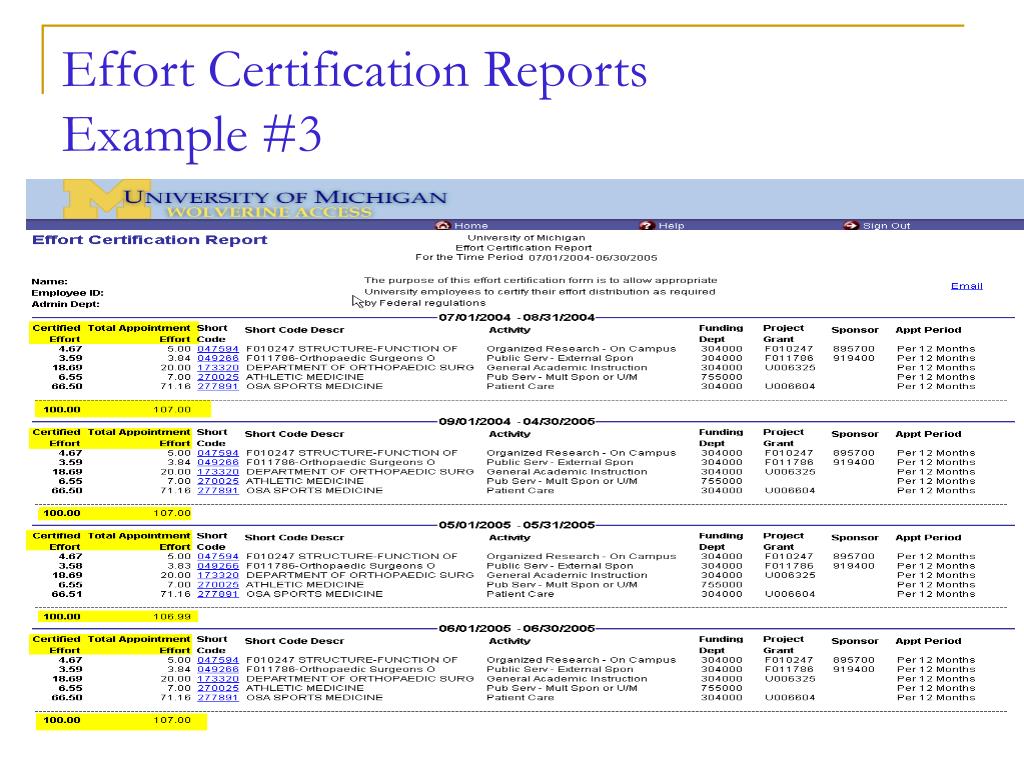Click the 'Effort Certification Reports' slide title
The width and height of the screenshot is (1024, 768).
tap(355, 71)
